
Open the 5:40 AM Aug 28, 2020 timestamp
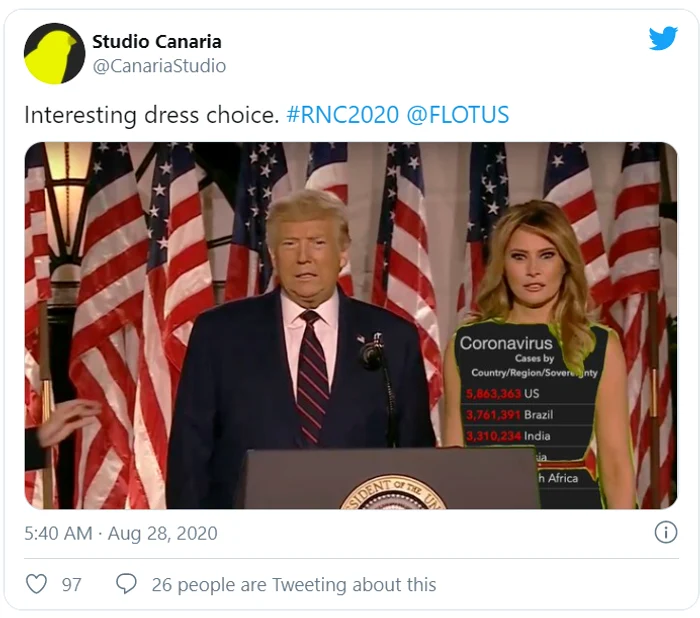pyautogui.click(x=120, y=534)
